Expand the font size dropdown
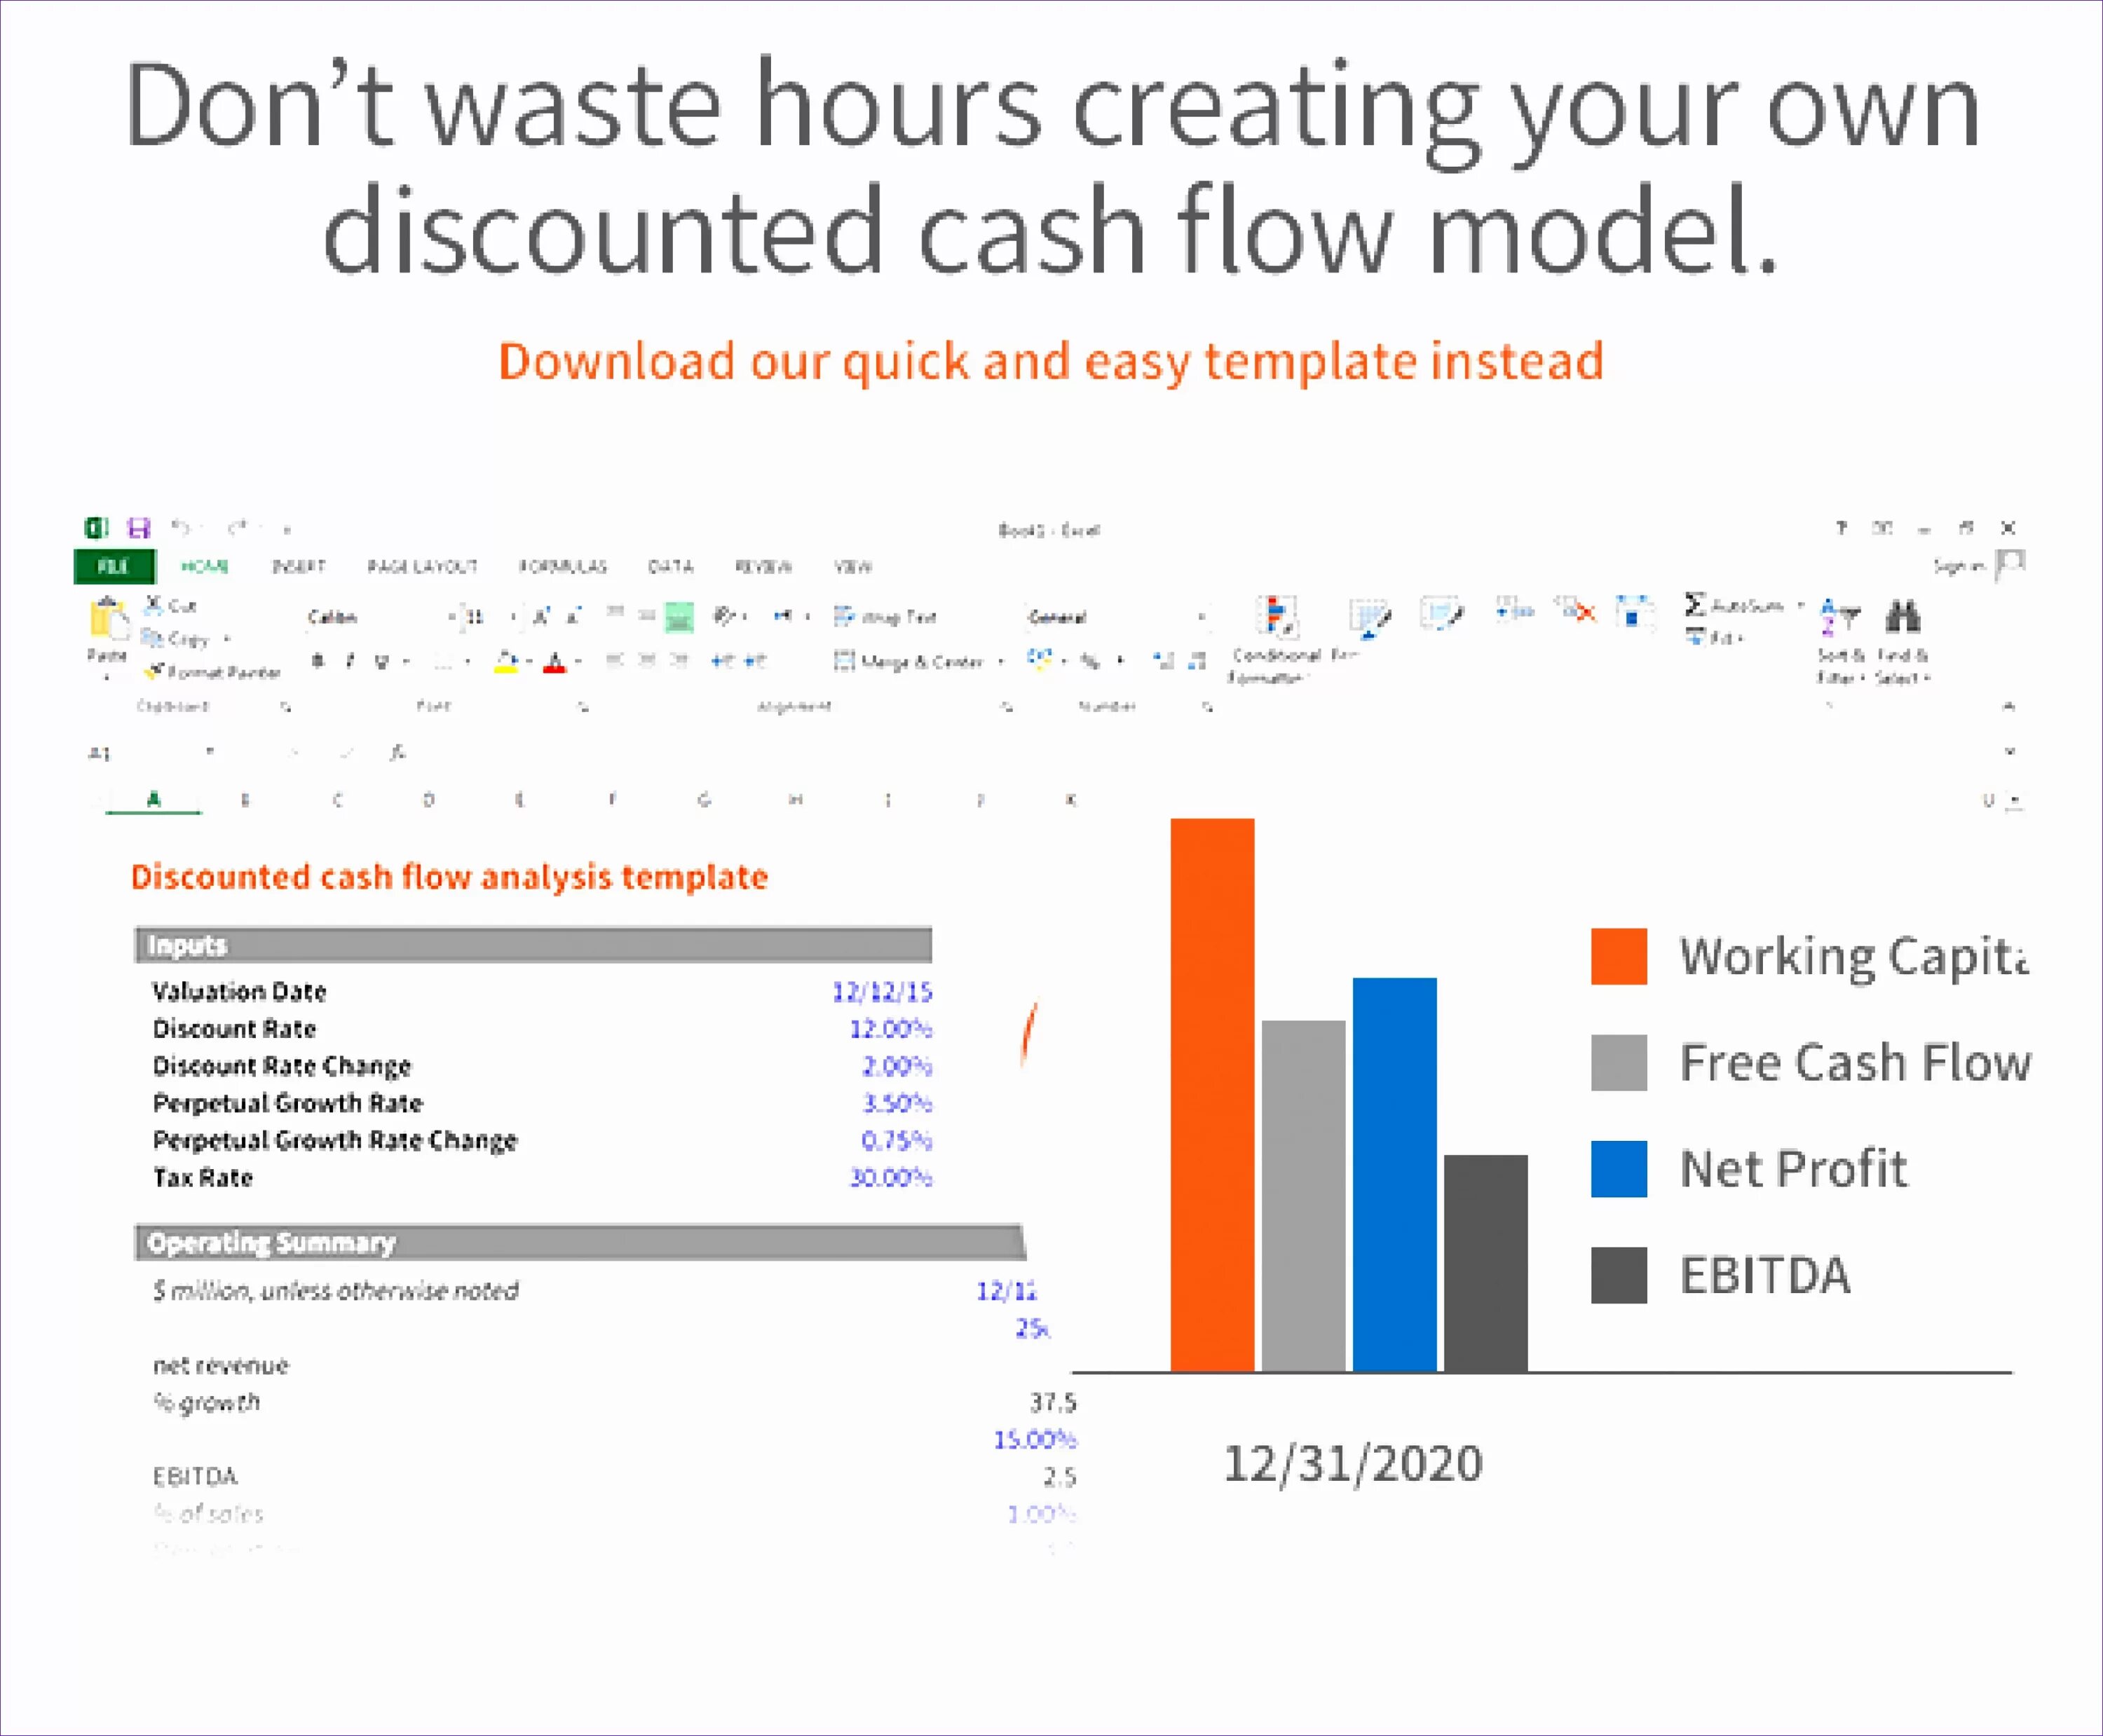Screen dimensions: 2103x1736 tap(512, 617)
